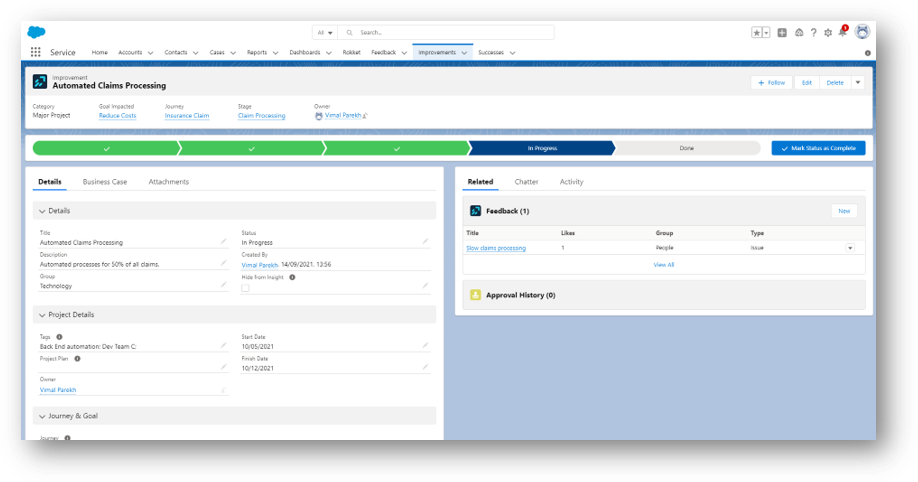Expand the Dashboards nav dropdown arrow
This screenshot has width=918, height=482.
tap(328, 53)
